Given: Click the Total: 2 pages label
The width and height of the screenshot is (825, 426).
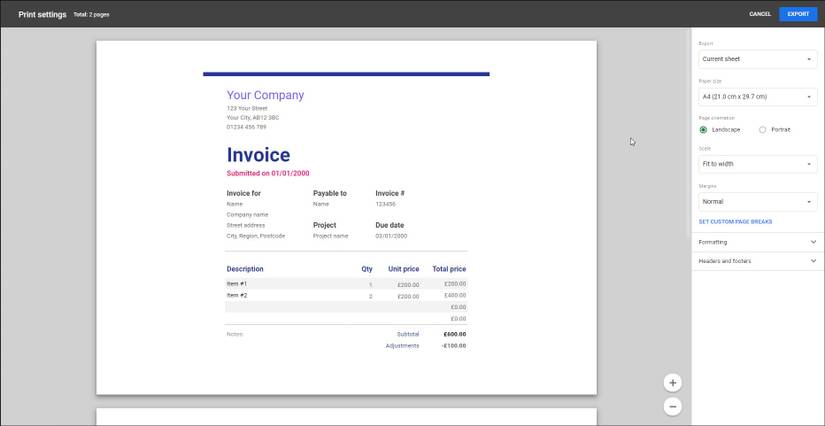Looking at the screenshot, I should [92, 15].
